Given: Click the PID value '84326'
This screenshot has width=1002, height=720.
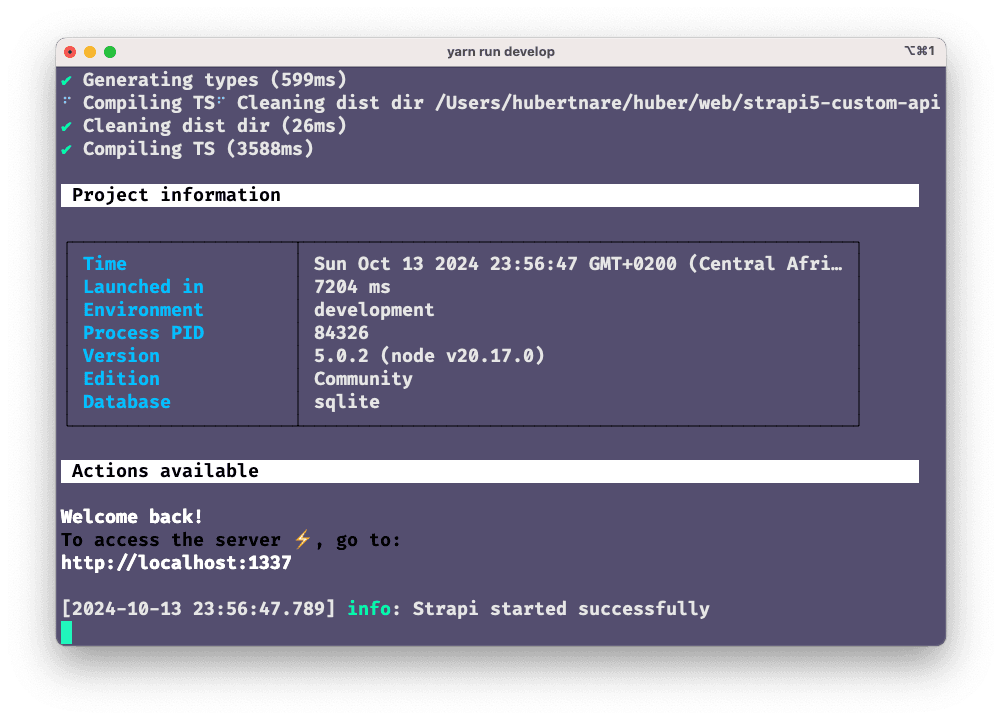Looking at the screenshot, I should pyautogui.click(x=341, y=333).
